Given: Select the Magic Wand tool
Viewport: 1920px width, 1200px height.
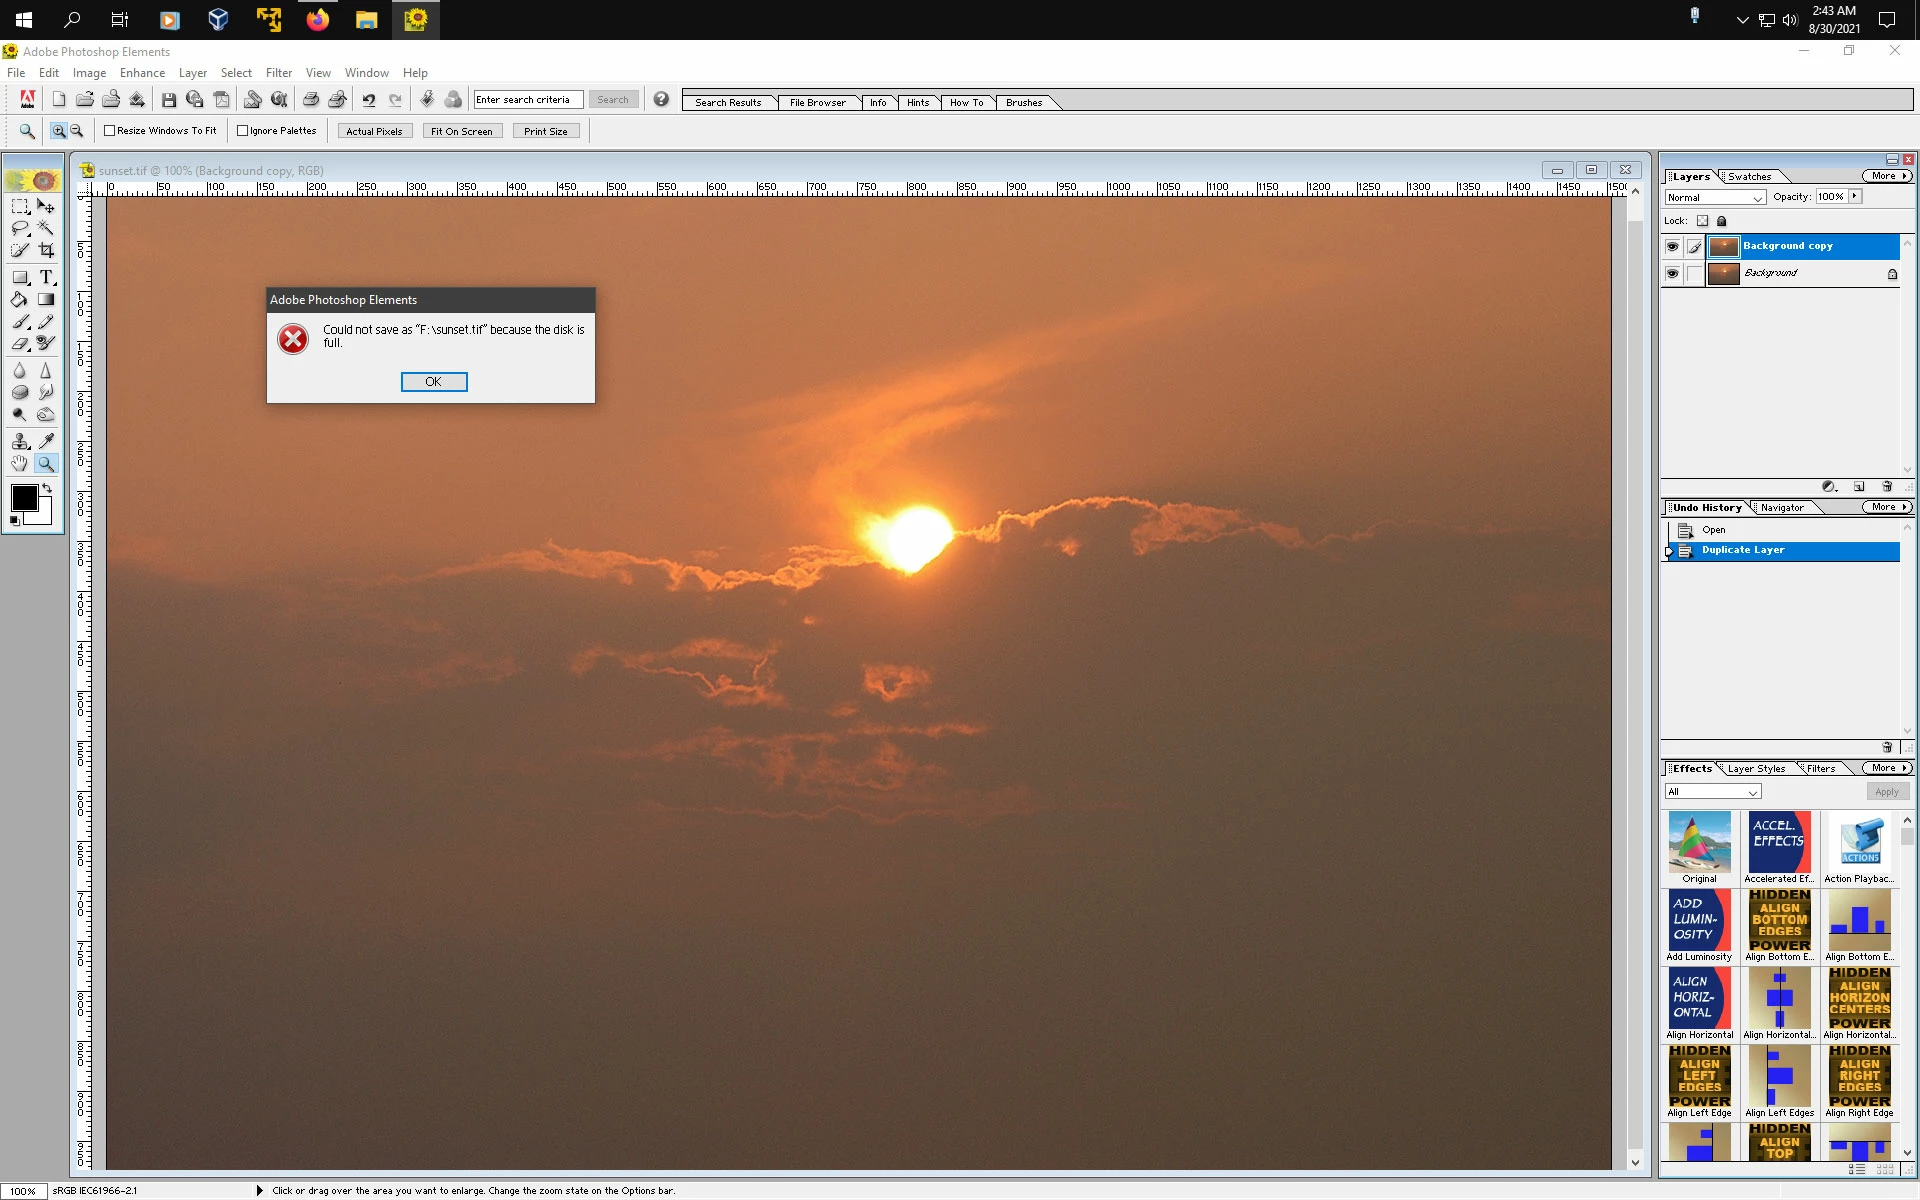Looking at the screenshot, I should 46,228.
